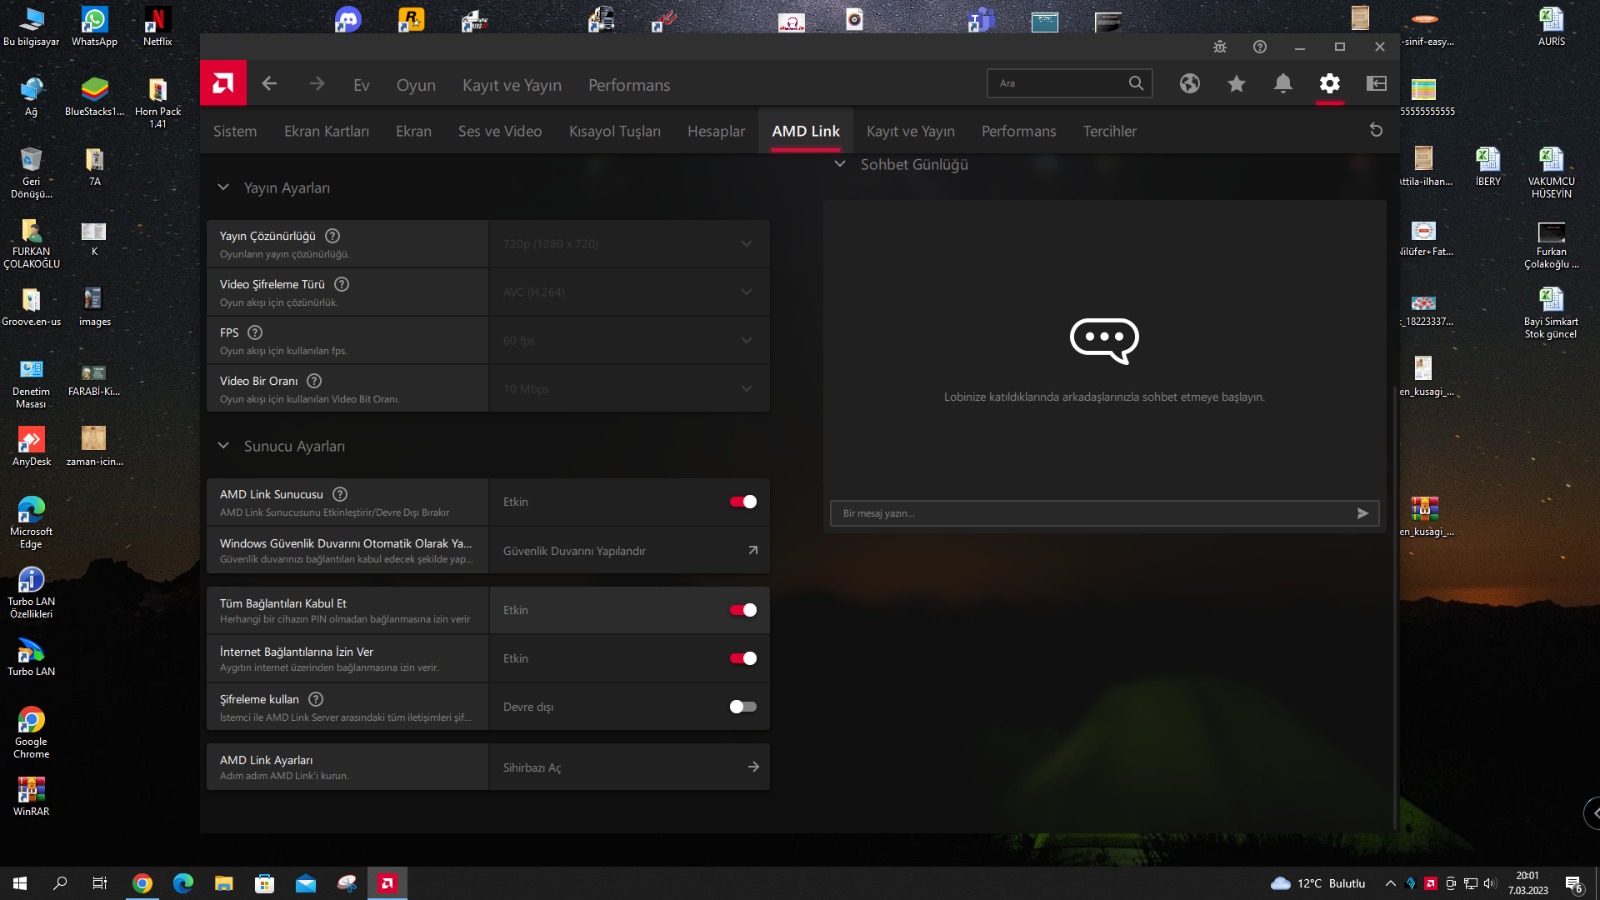Viewport: 1600px width, 900px height.
Task: Open Oyun in top navigation
Action: (x=416, y=85)
